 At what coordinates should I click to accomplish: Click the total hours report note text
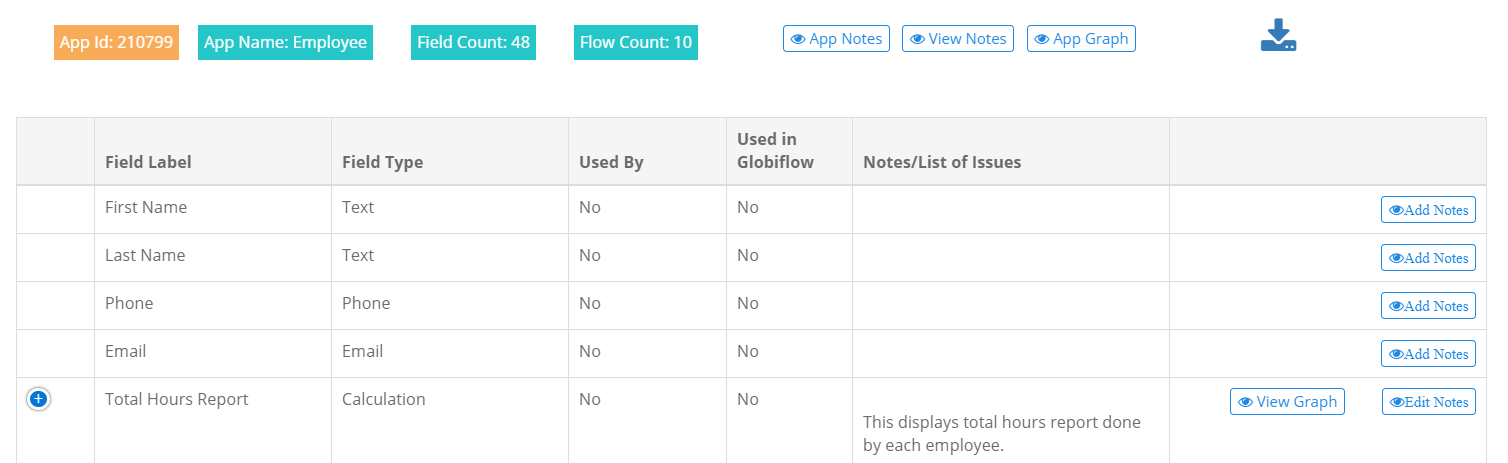pos(1002,434)
